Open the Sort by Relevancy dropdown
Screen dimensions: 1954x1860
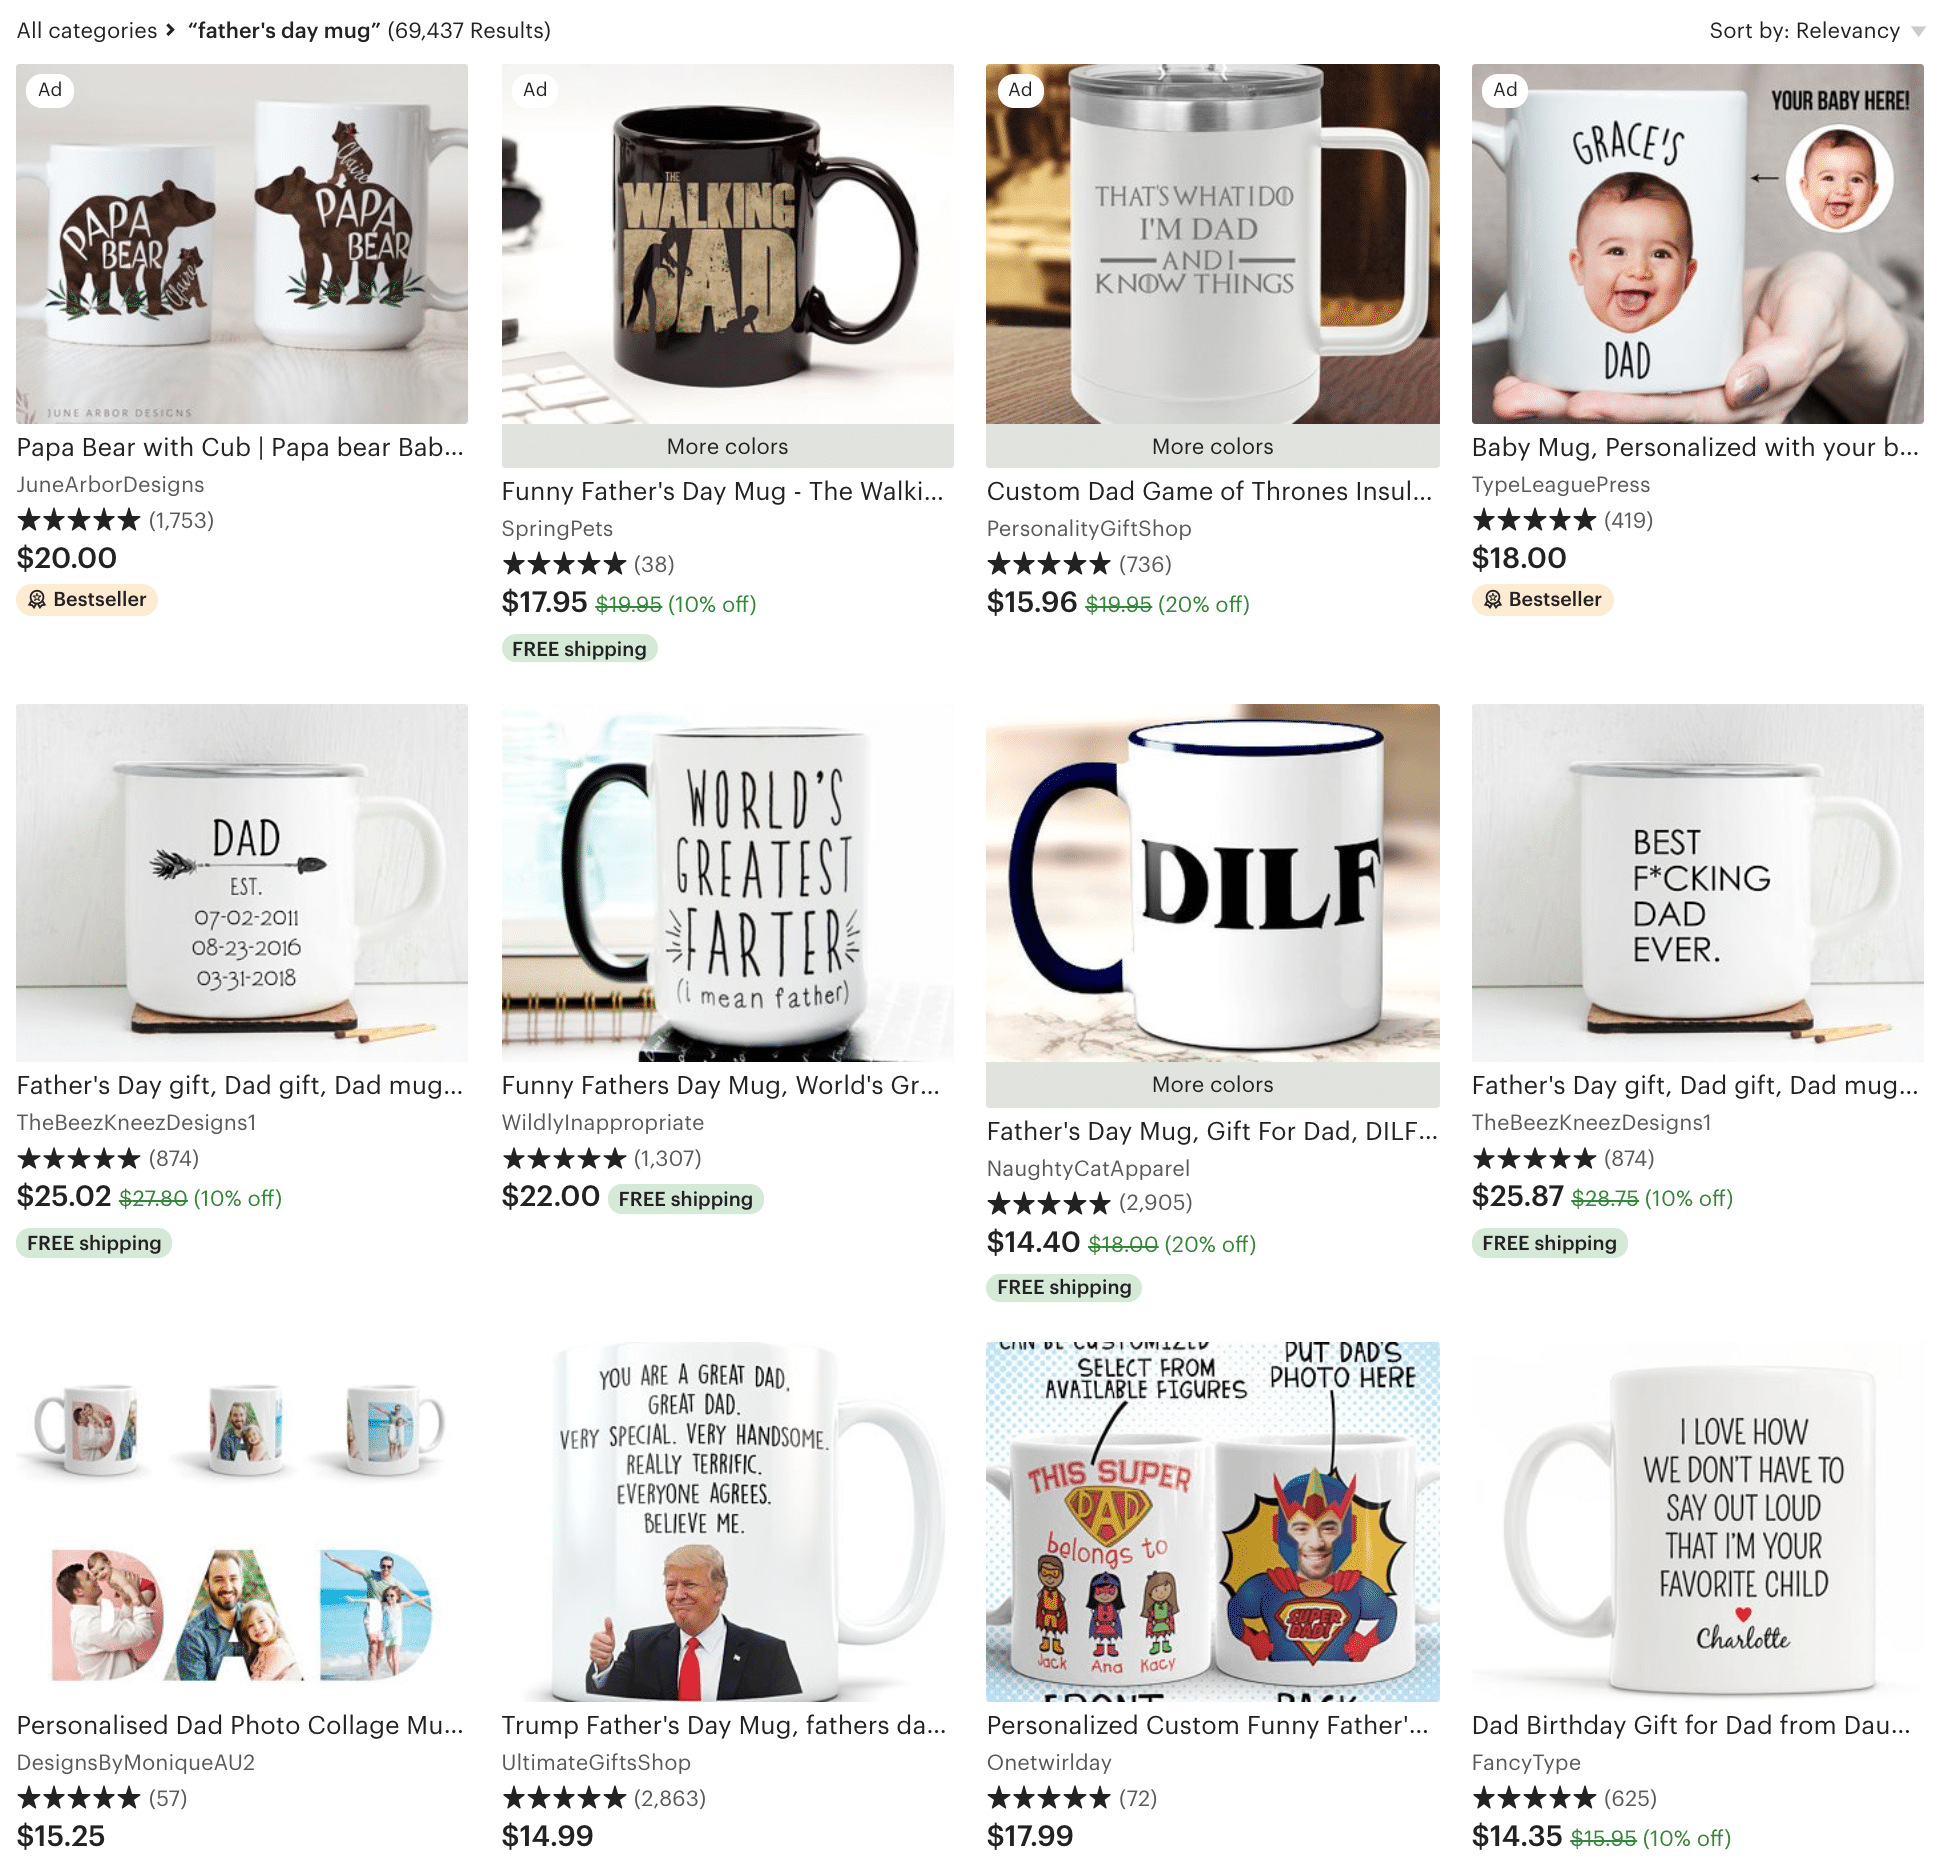click(x=1815, y=31)
